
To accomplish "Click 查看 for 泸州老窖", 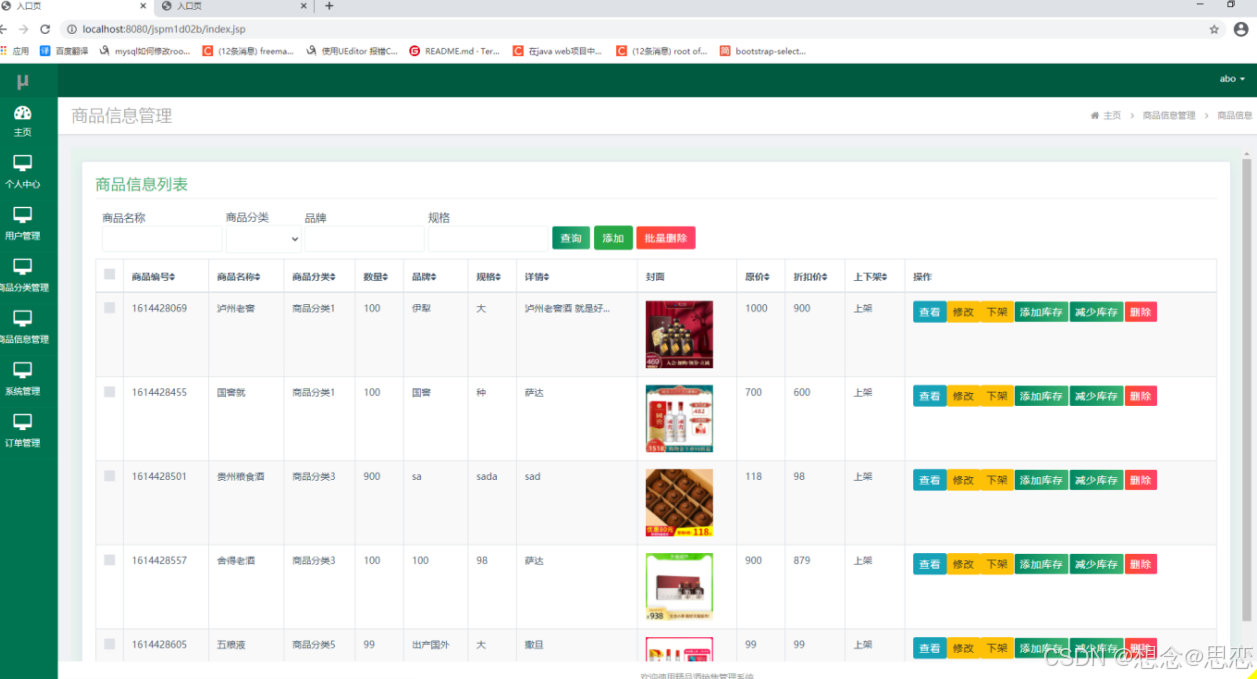I will [x=930, y=312].
